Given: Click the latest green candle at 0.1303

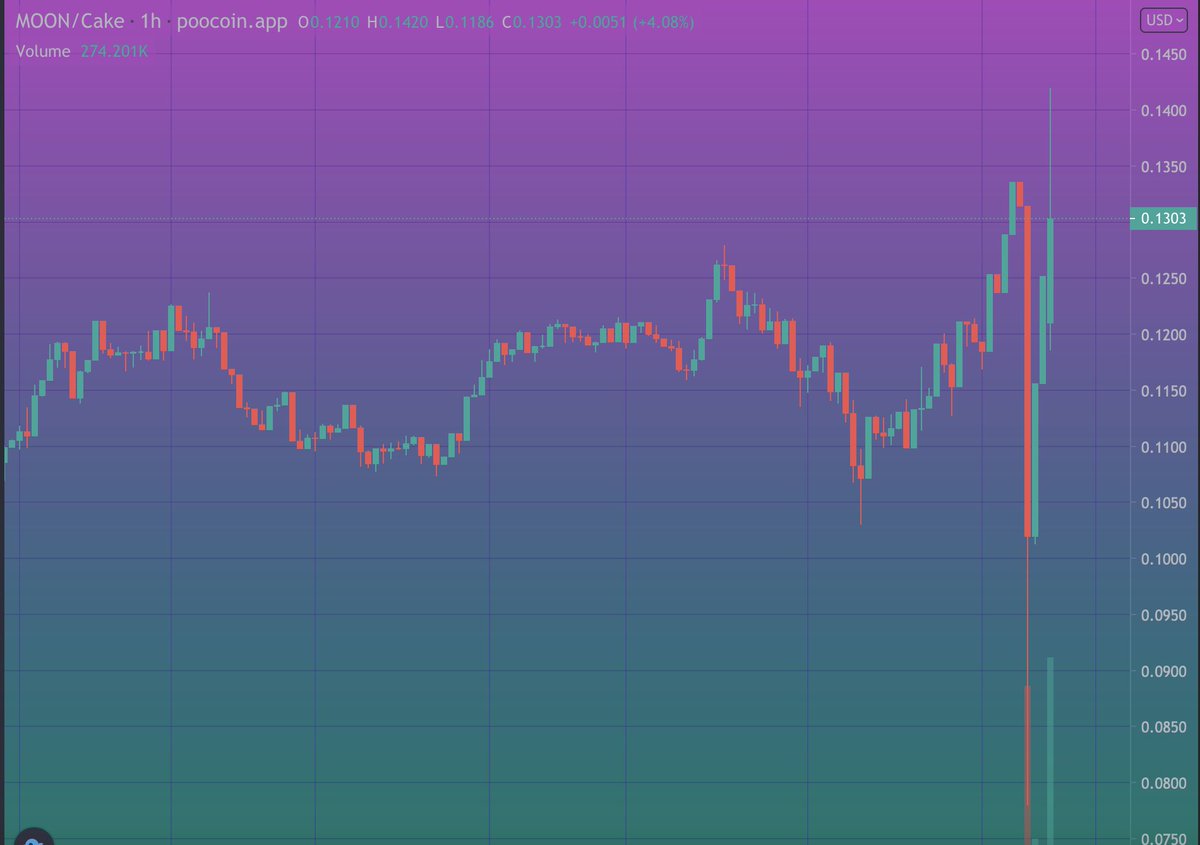Looking at the screenshot, I should tap(1050, 270).
